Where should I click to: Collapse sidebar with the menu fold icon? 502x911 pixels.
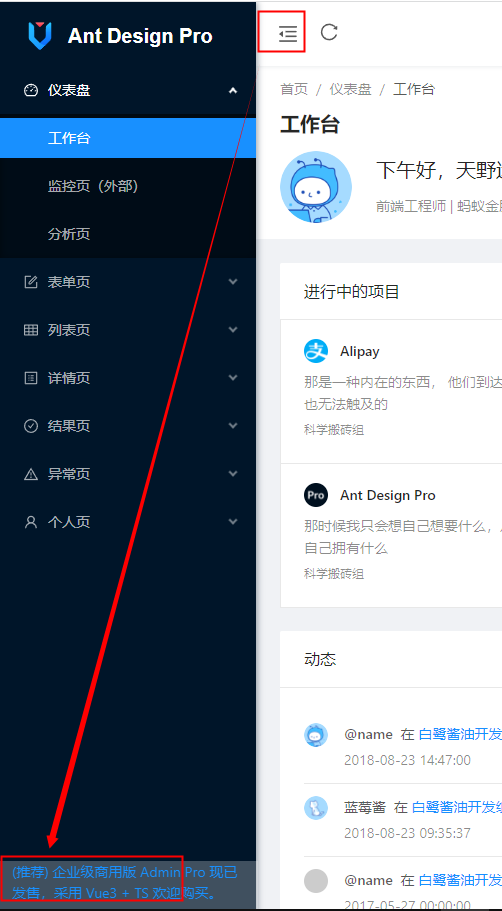288,34
